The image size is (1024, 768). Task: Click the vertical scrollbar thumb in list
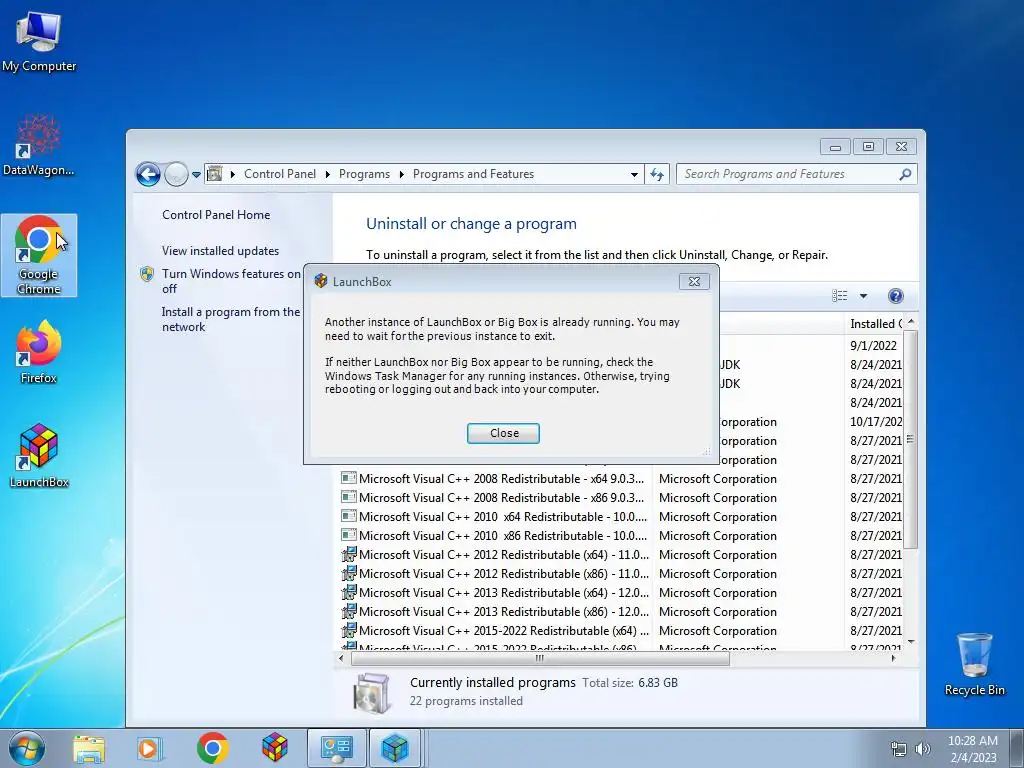pyautogui.click(x=910, y=440)
